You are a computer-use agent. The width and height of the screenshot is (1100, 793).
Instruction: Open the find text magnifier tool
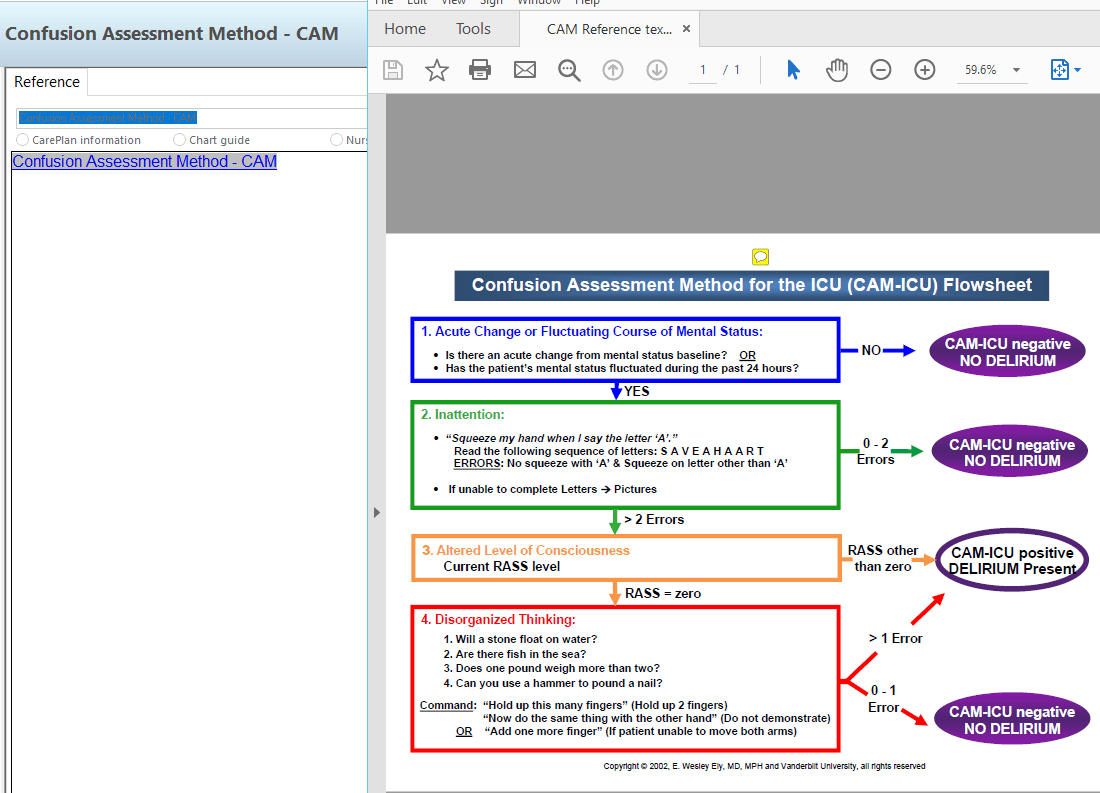569,70
